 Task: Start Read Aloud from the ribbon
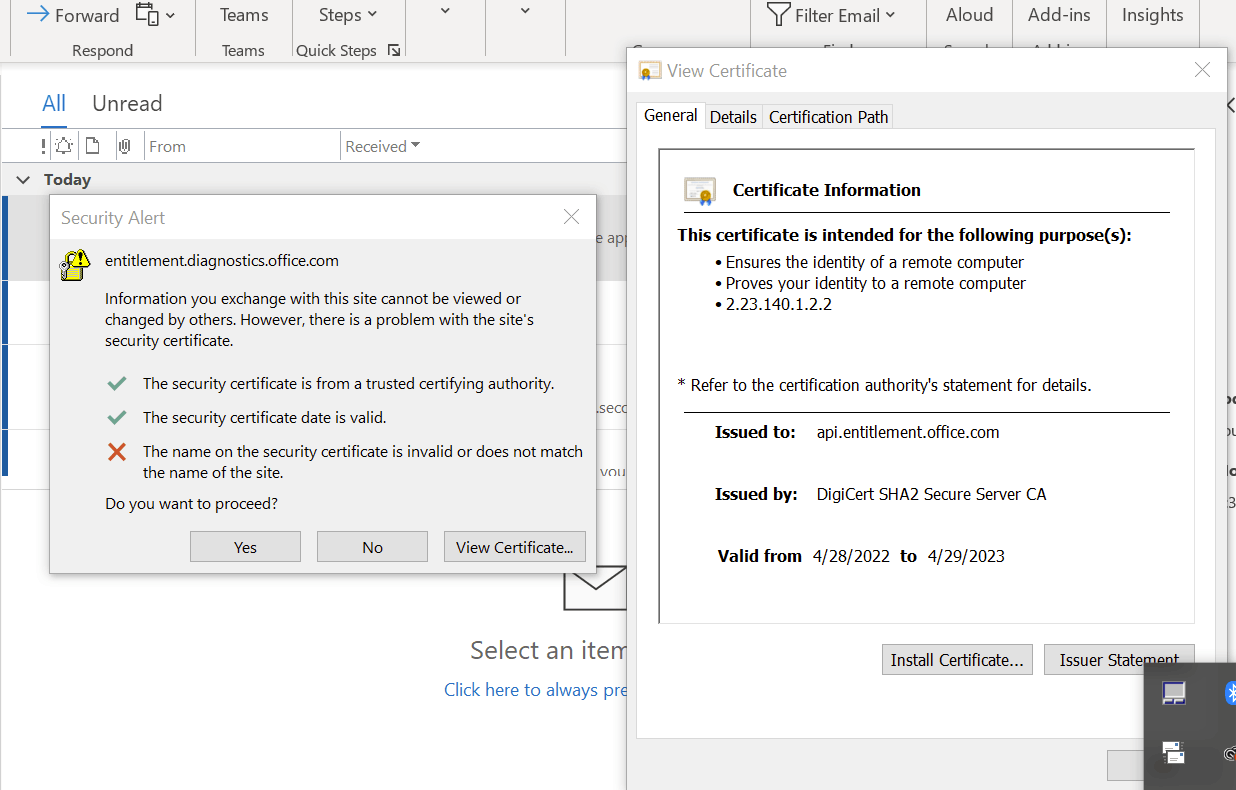coord(968,14)
